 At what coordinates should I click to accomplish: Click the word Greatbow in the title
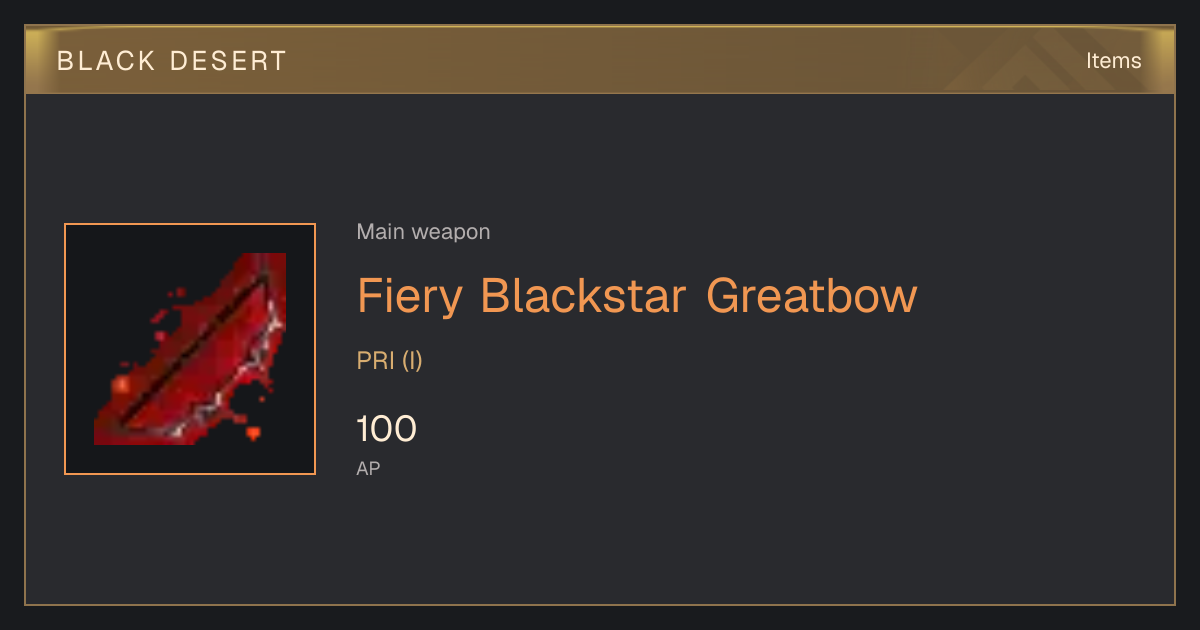click(812, 296)
